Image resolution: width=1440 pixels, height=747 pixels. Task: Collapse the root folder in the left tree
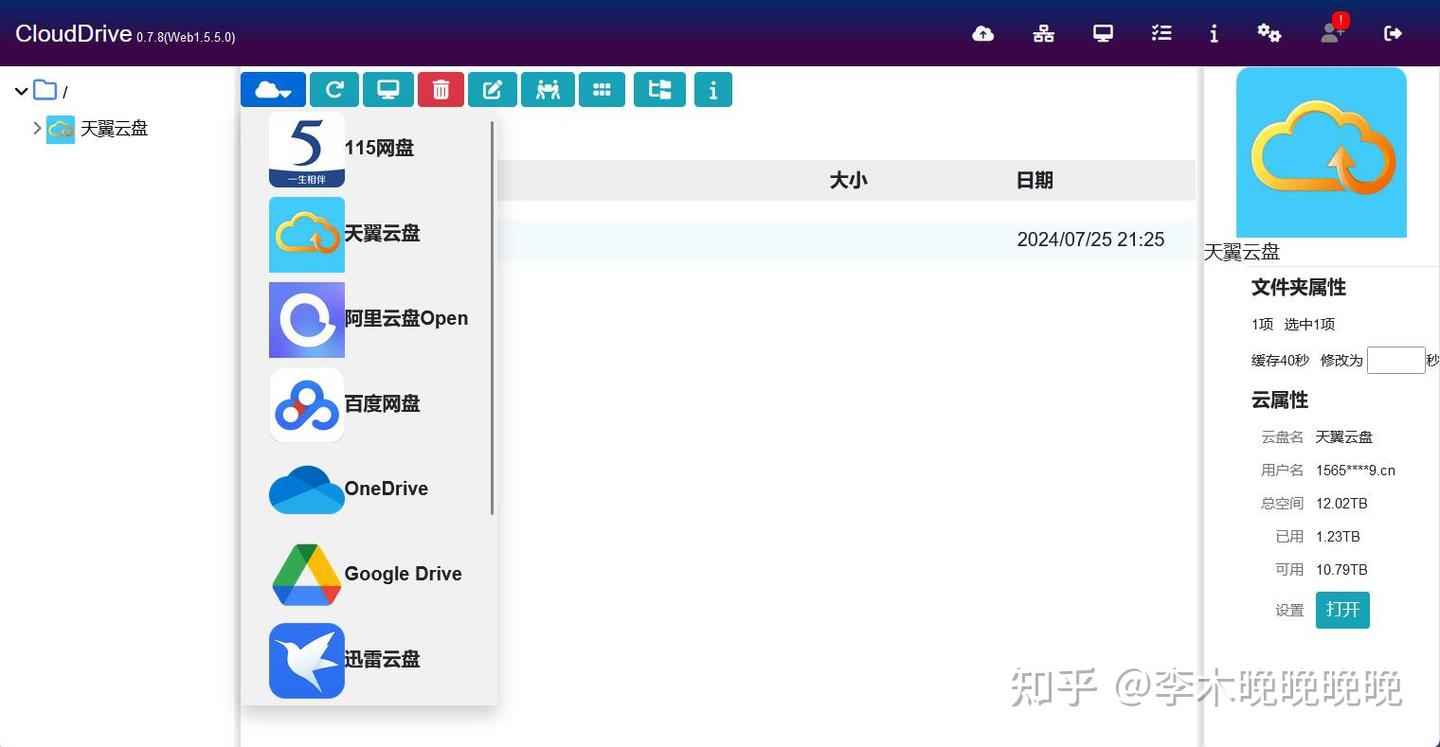(21, 90)
